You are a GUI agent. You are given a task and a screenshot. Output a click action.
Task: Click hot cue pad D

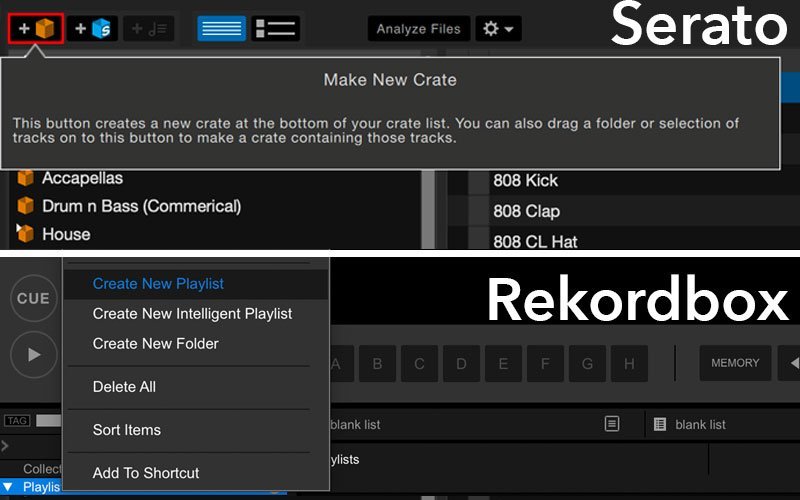click(461, 364)
